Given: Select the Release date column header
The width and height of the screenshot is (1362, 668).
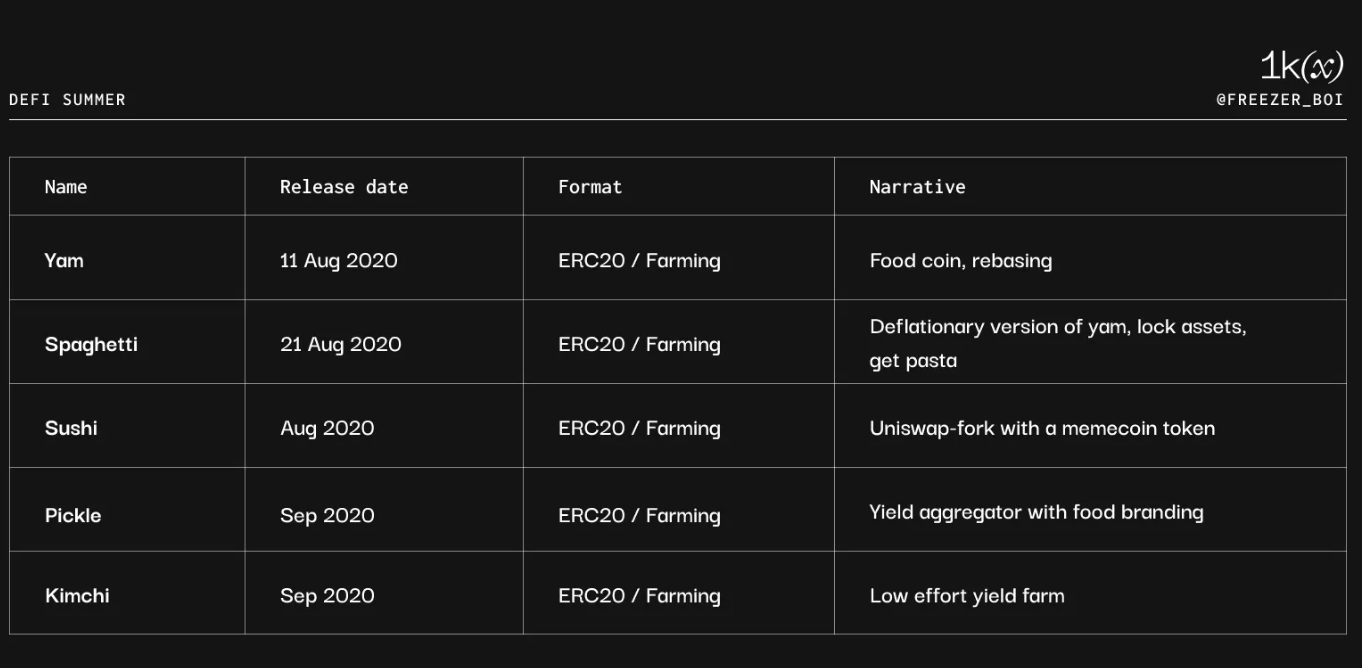Looking at the screenshot, I should (x=344, y=187).
